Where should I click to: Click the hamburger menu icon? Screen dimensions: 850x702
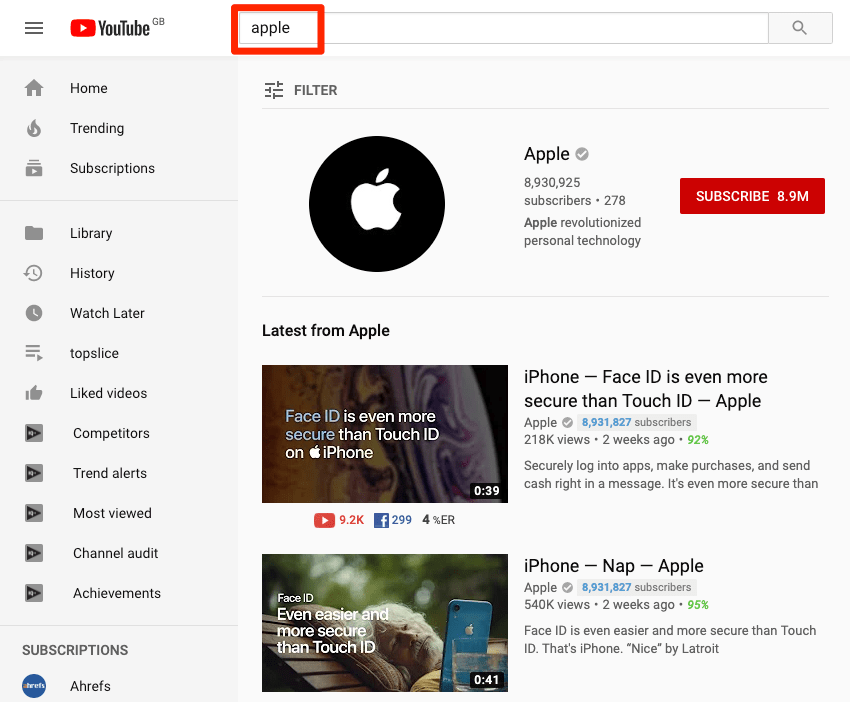coord(33,27)
